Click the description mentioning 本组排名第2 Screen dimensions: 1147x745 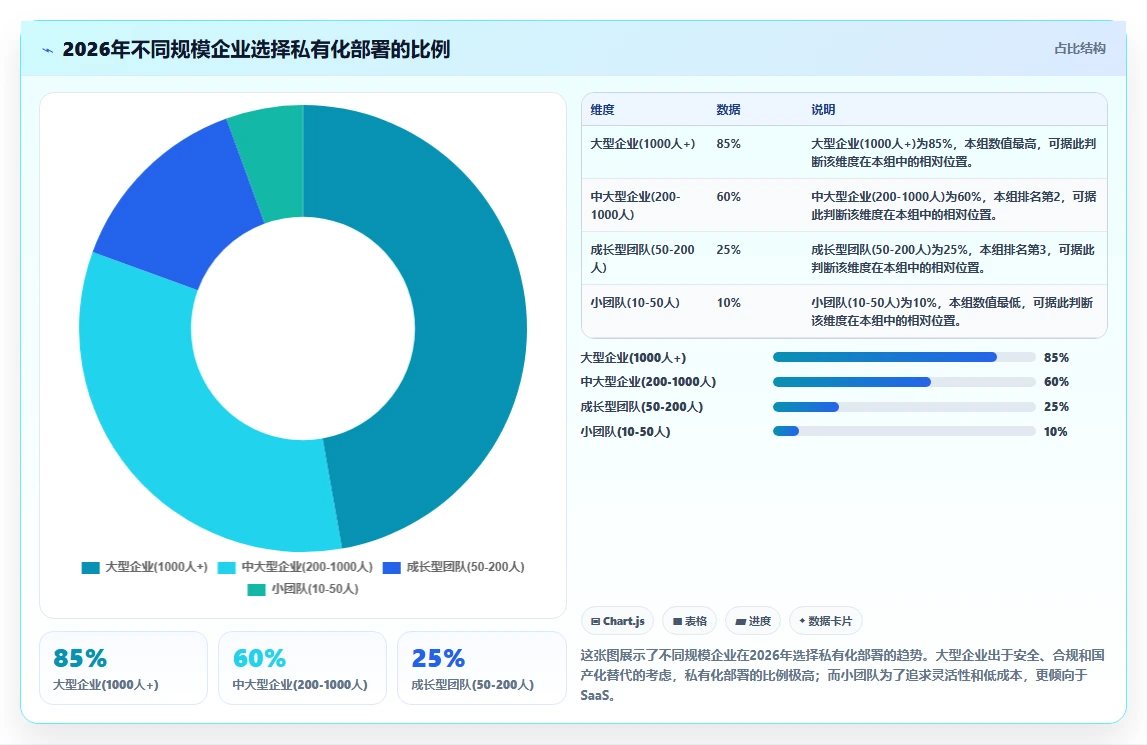click(x=953, y=206)
